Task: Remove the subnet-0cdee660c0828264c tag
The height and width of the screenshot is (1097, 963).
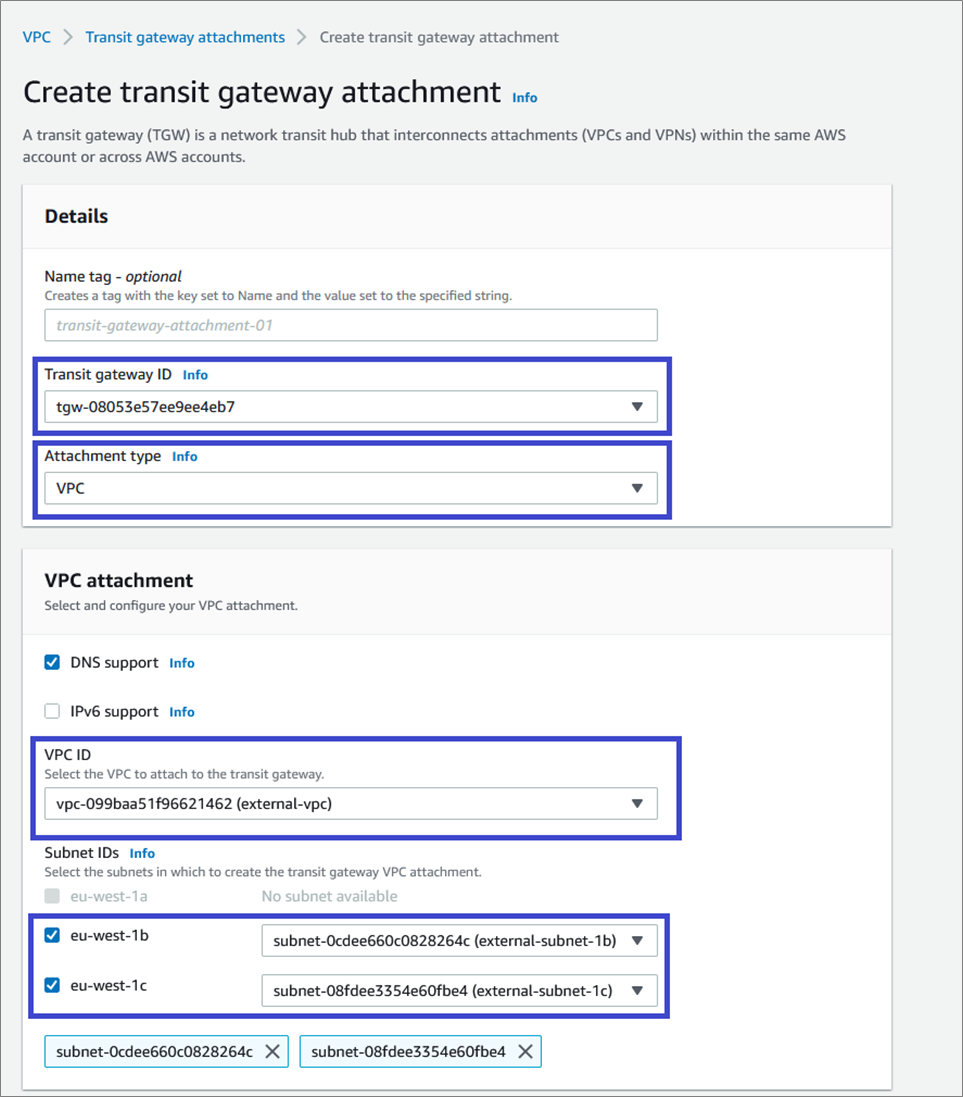Action: coord(273,1051)
